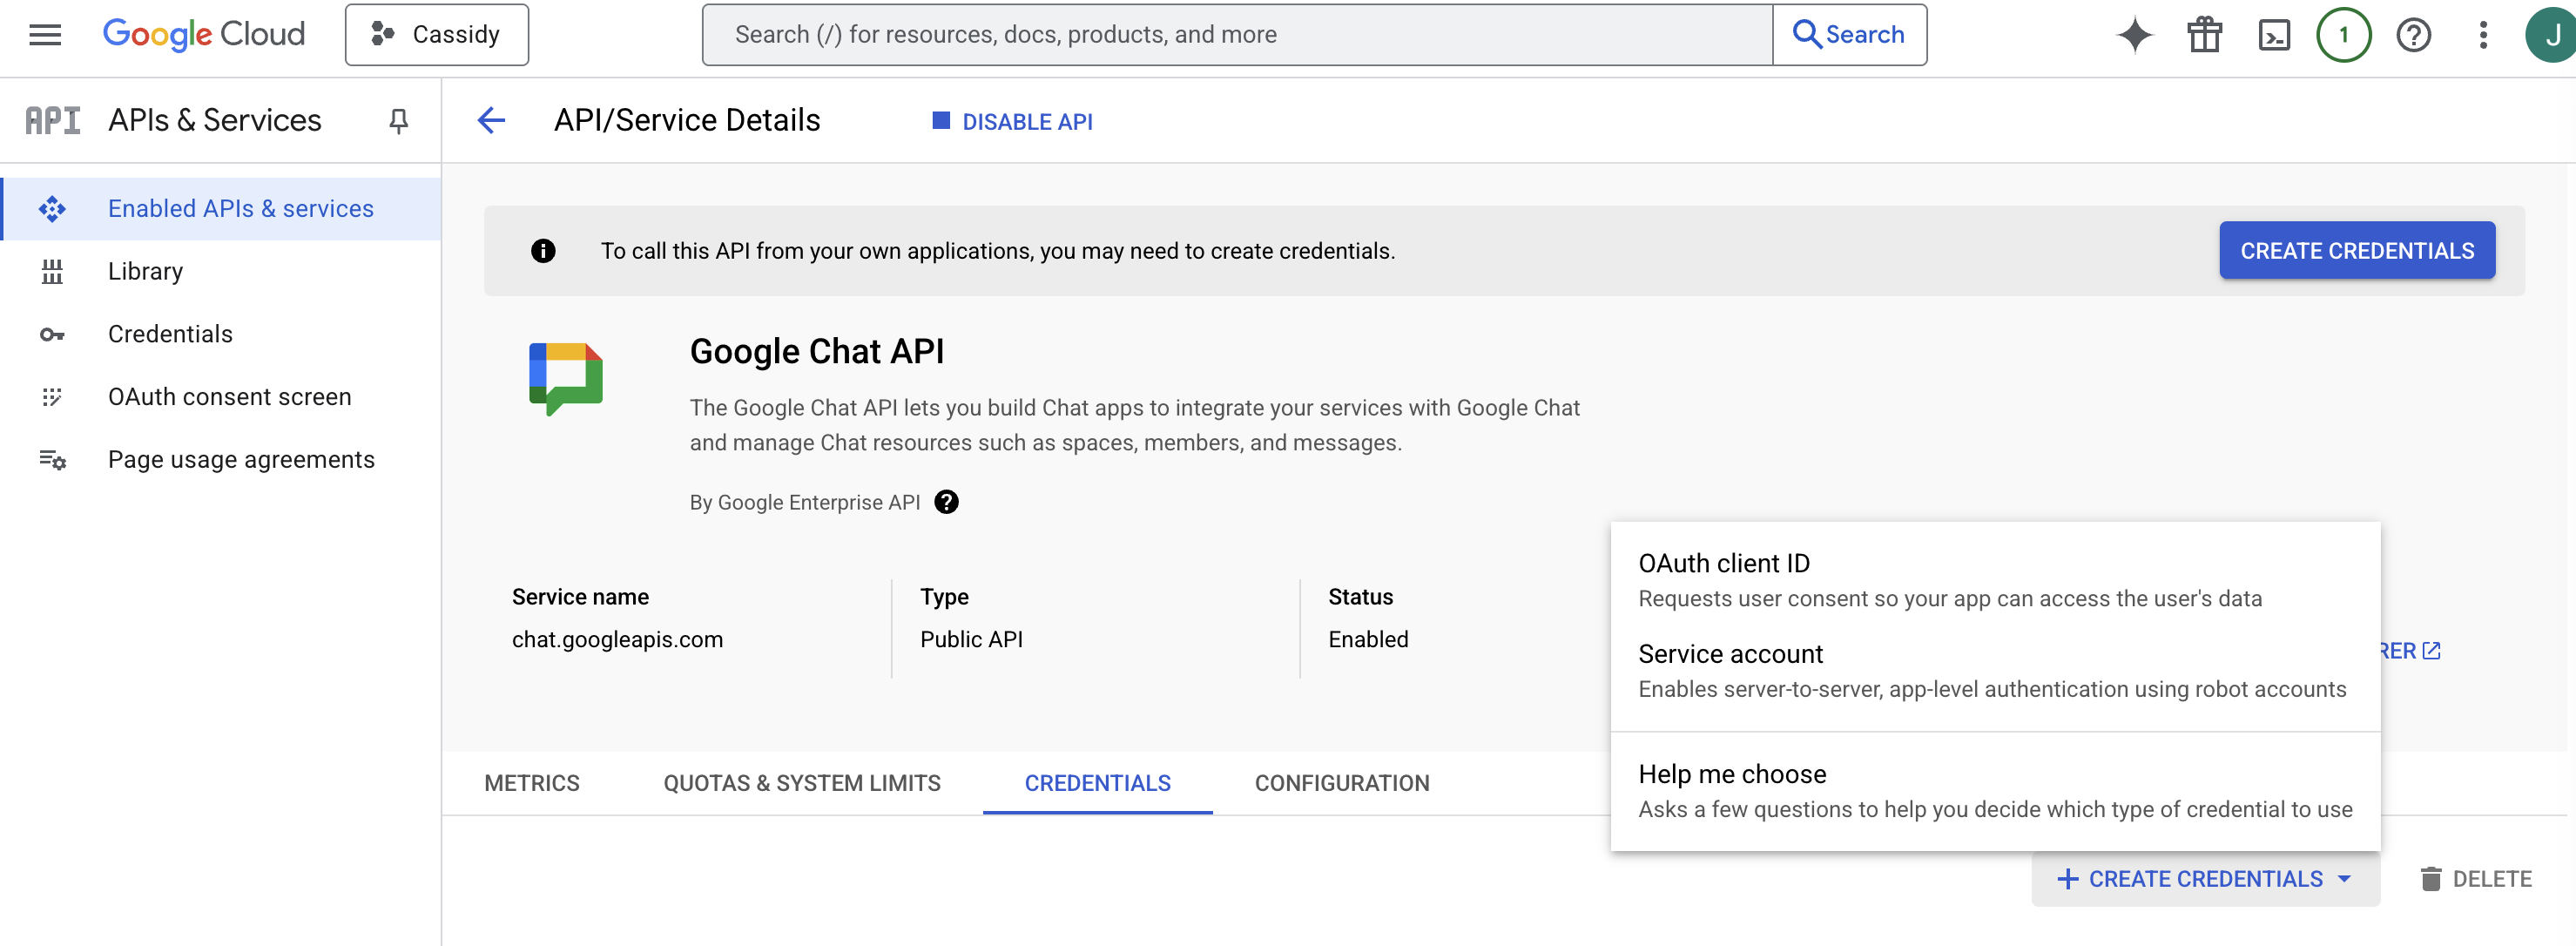2576x946 pixels.
Task: Pin the APIs & Services panel
Action: click(x=398, y=120)
